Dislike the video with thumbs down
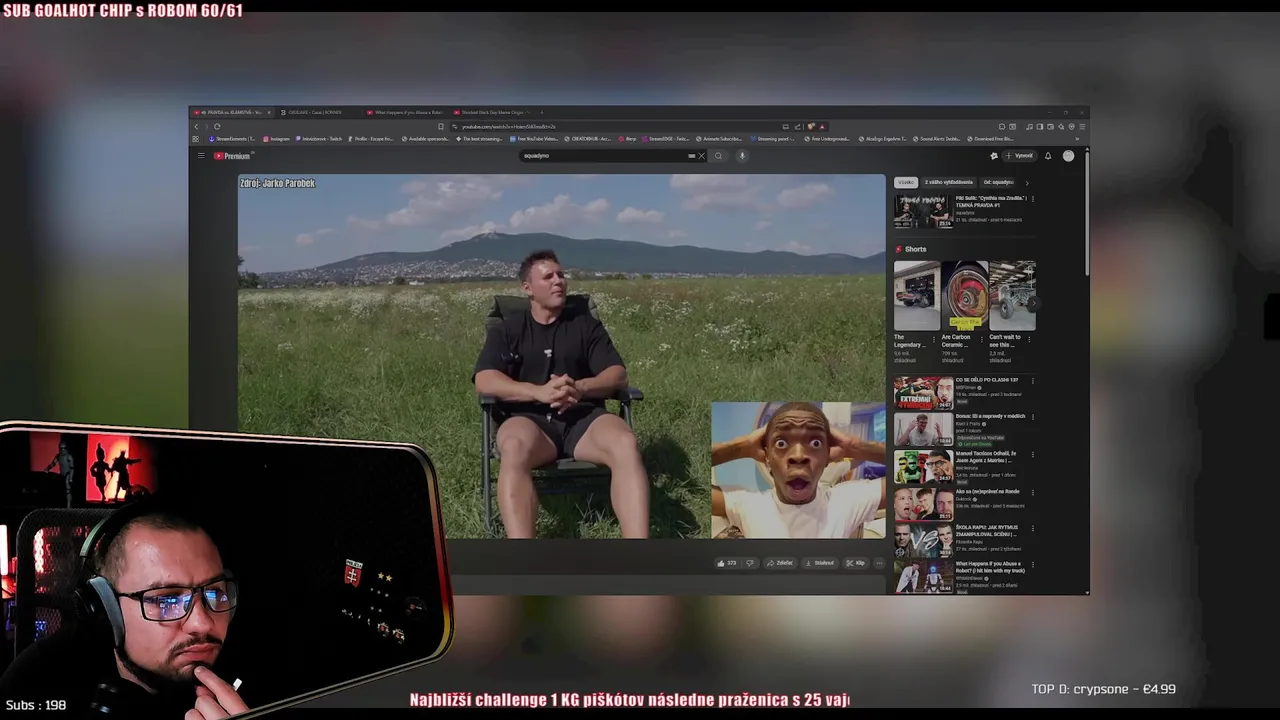 [x=750, y=563]
